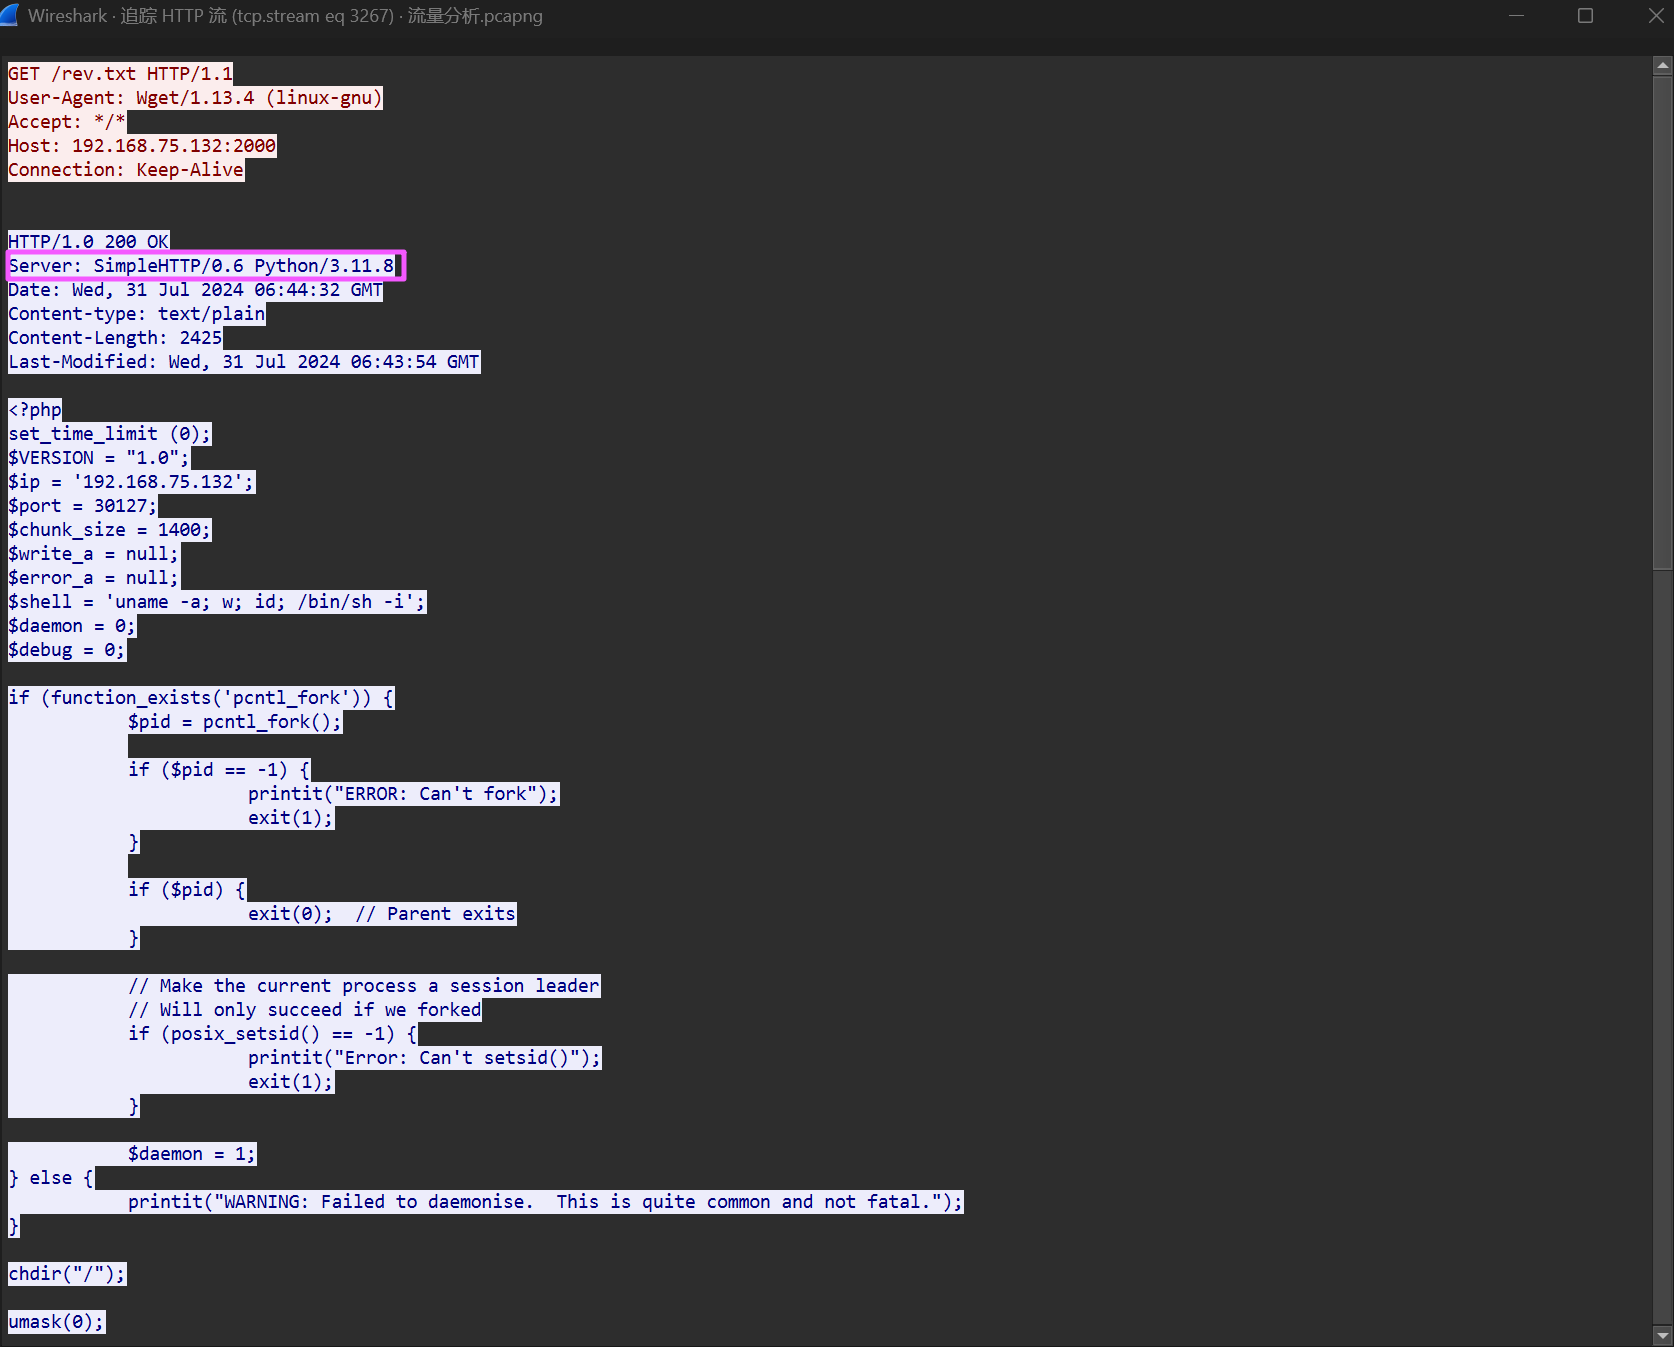Click the '$daemon = 0;' line
Screen dimensions: 1674x1347
click(72, 626)
